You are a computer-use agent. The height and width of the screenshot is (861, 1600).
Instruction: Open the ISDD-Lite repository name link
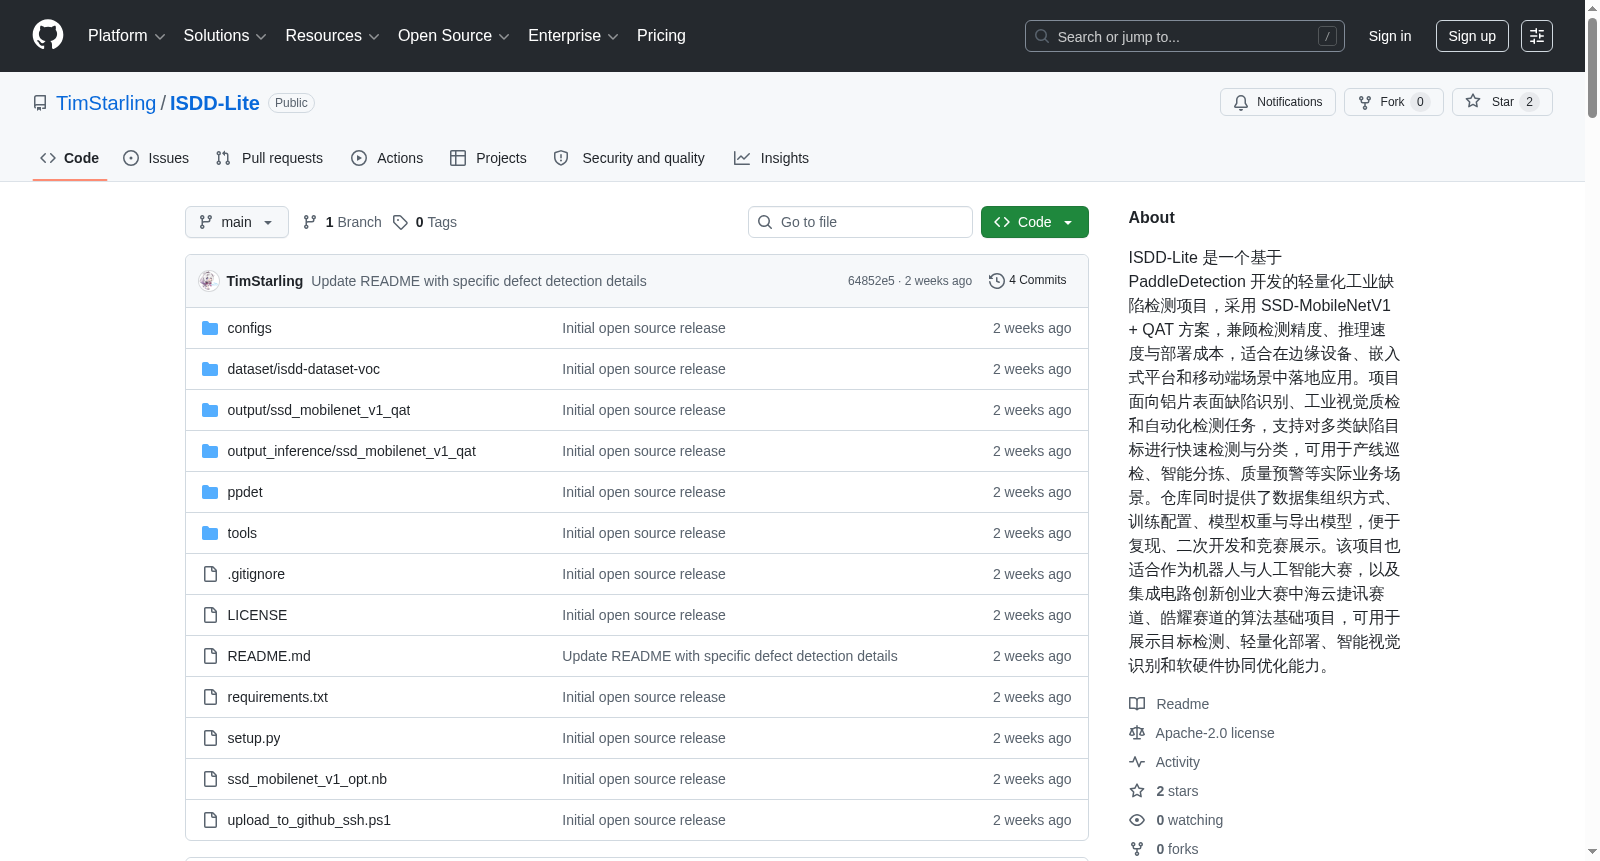coord(214,103)
